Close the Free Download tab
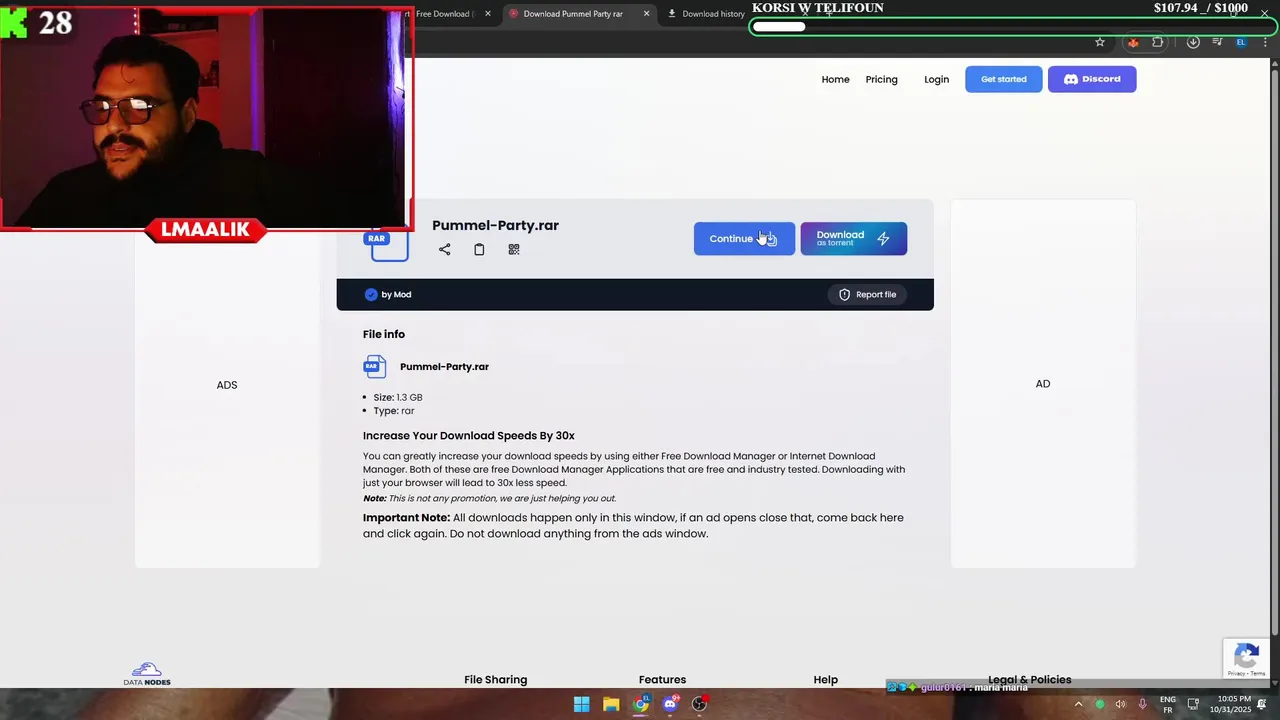This screenshot has width=1280, height=720. pyautogui.click(x=488, y=14)
